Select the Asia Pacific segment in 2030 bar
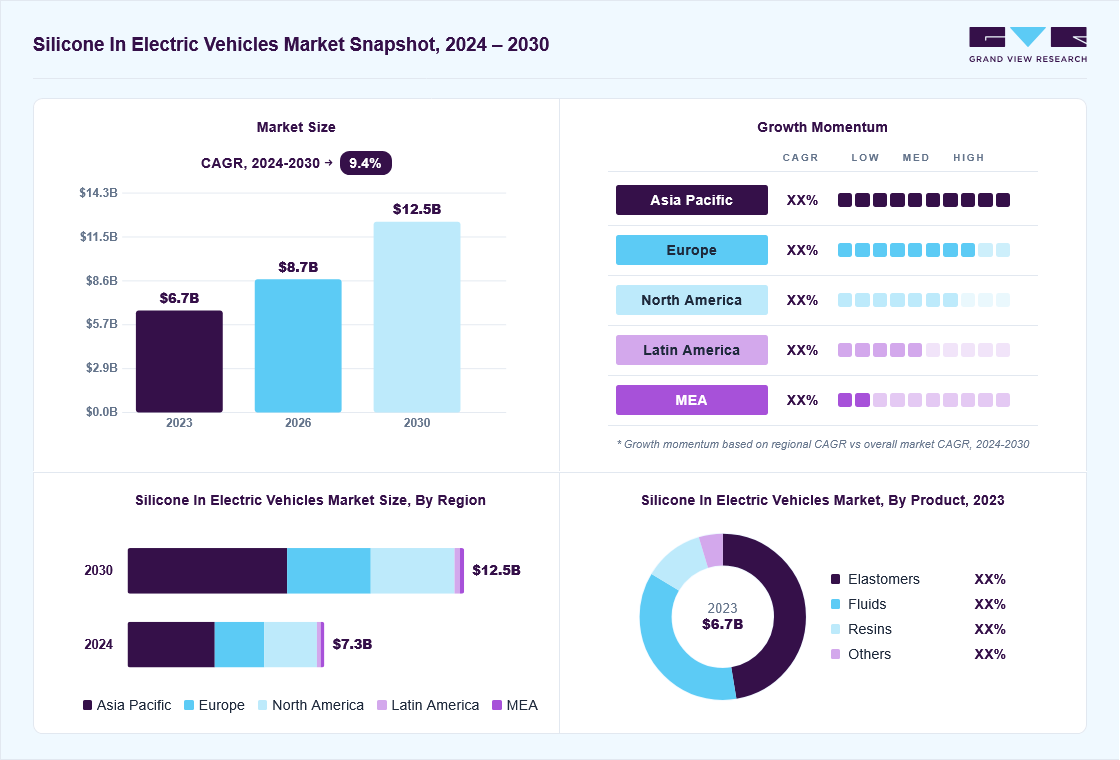 (207, 571)
